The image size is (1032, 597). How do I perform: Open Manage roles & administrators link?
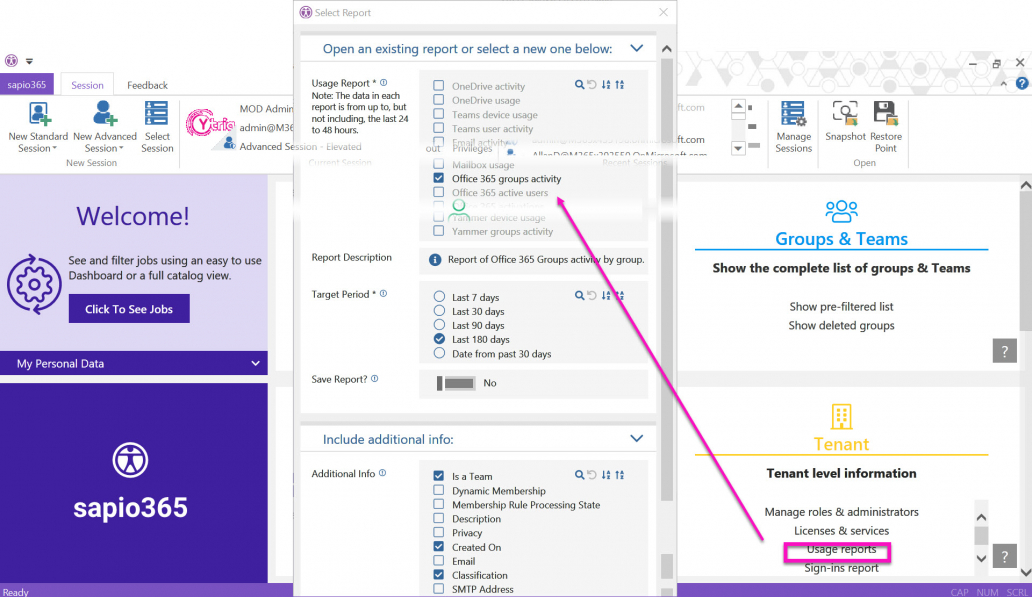tap(841, 511)
